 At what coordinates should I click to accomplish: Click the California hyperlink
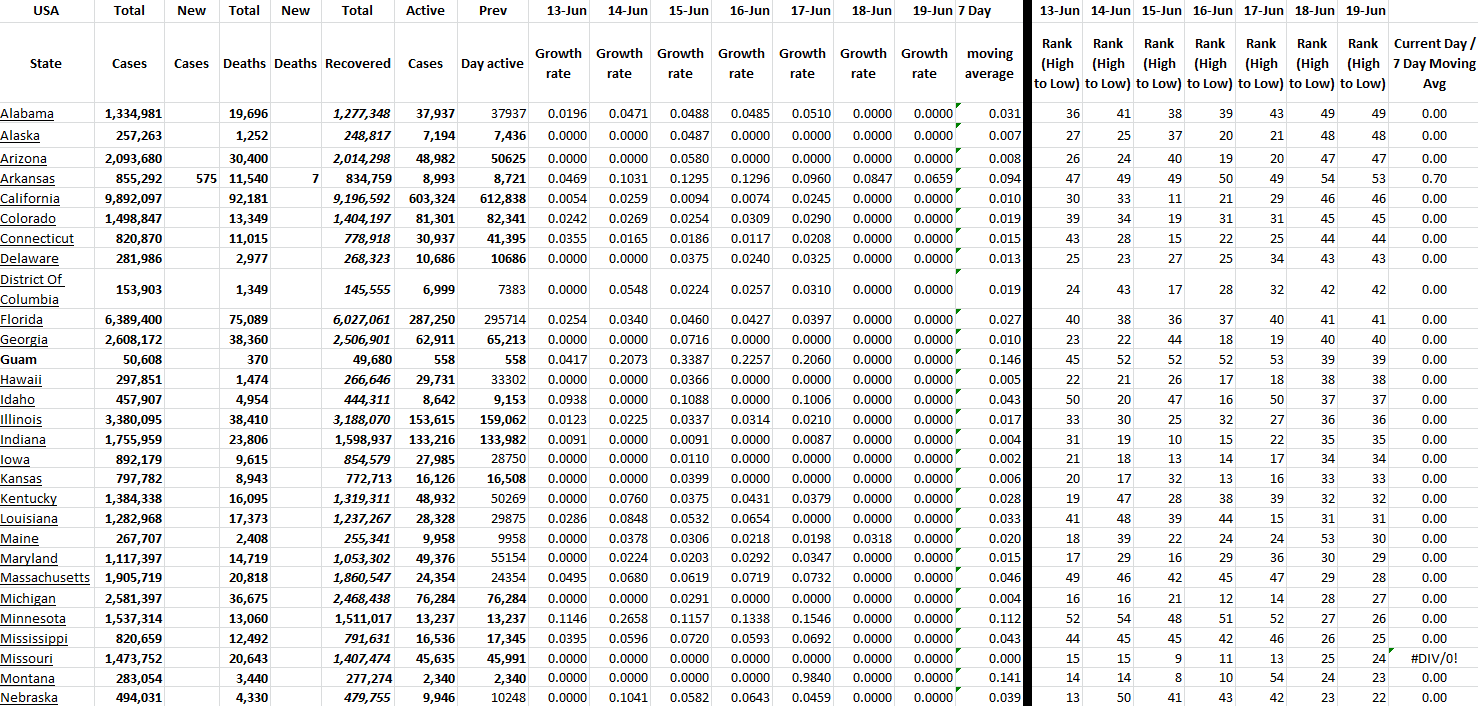[x=30, y=199]
